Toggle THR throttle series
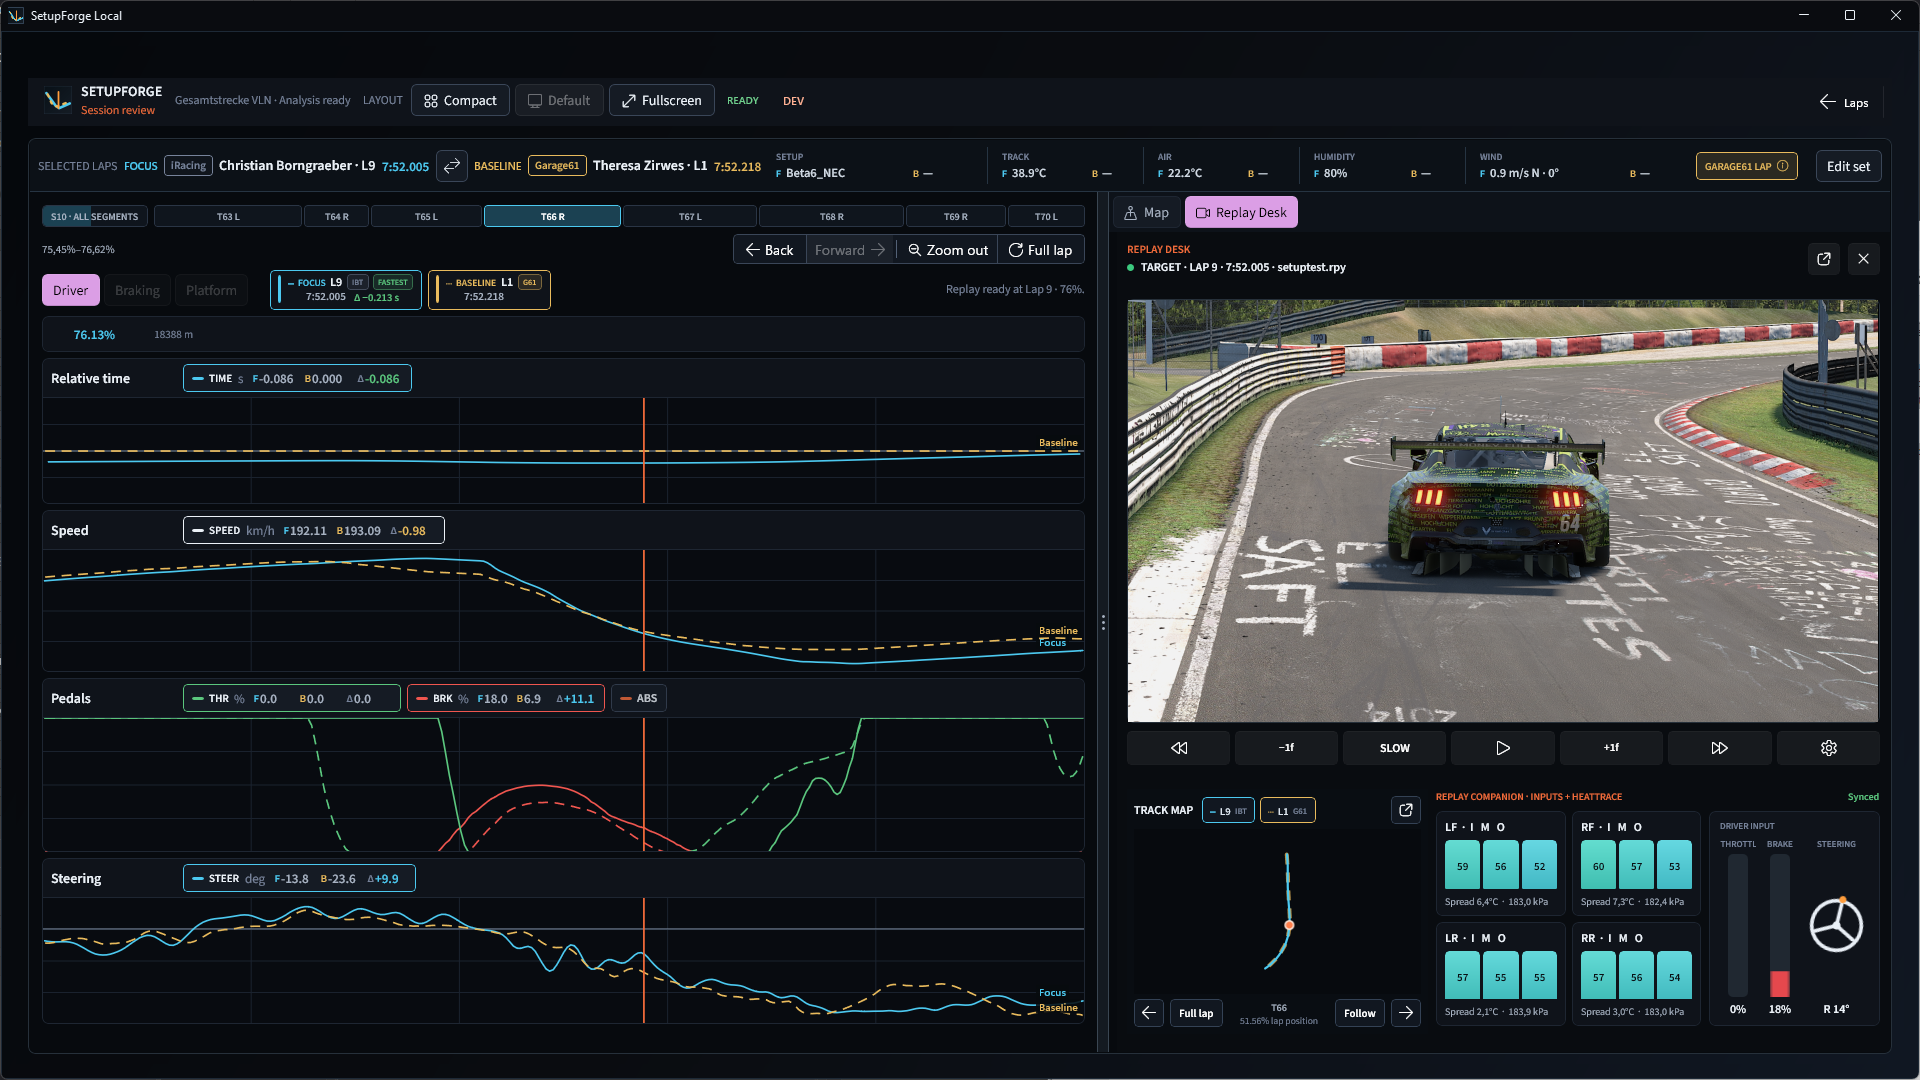 coord(292,698)
